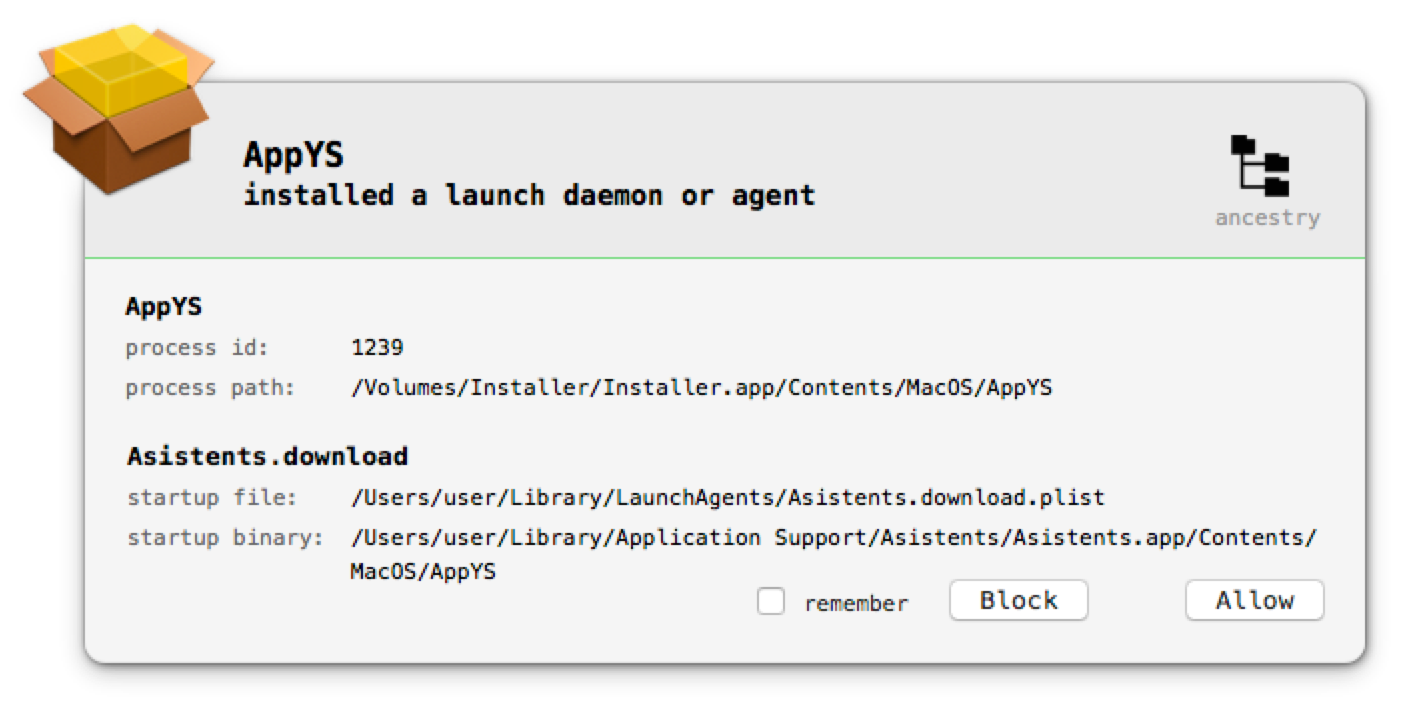Click the 'installed a launch daemon or agent' message
1420x711 pixels.
coord(529,195)
